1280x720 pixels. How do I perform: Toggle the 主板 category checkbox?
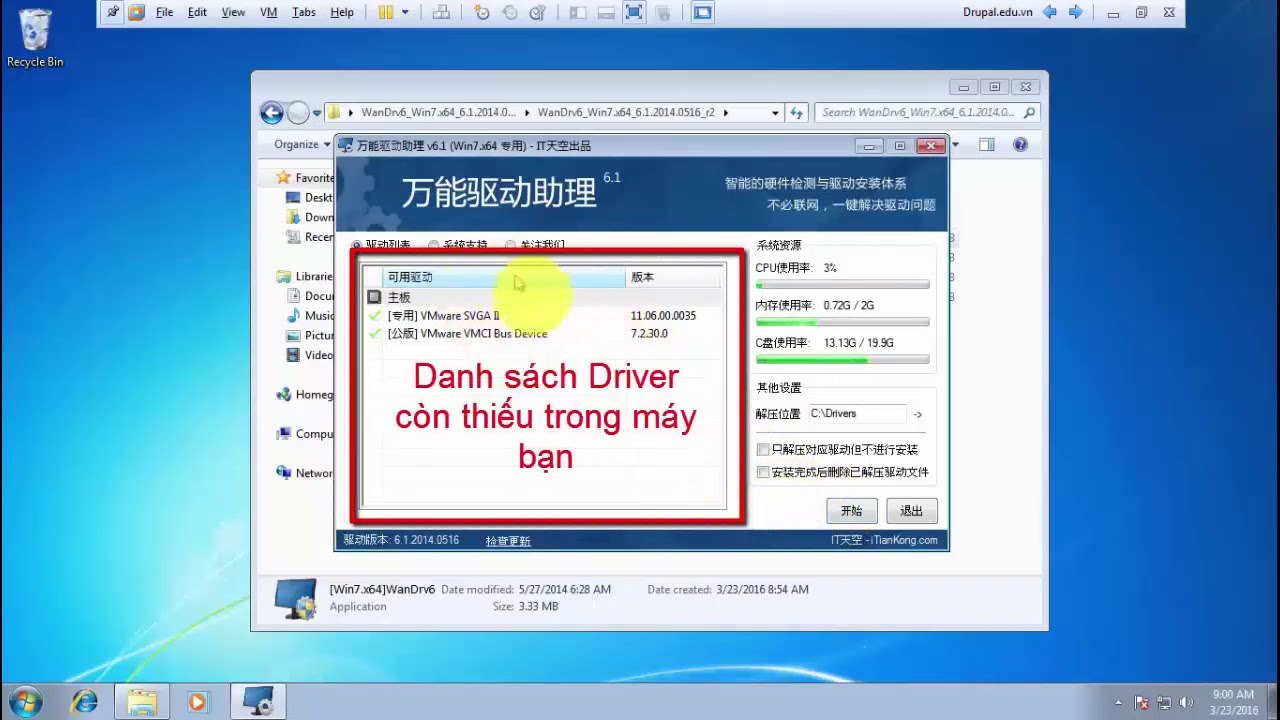tap(374, 297)
